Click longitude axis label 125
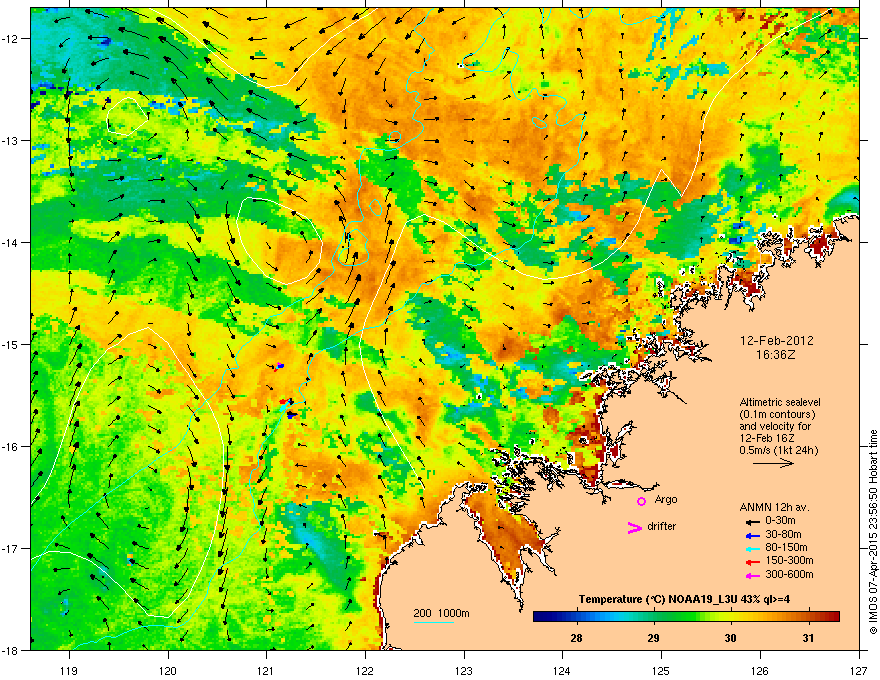 click(661, 670)
